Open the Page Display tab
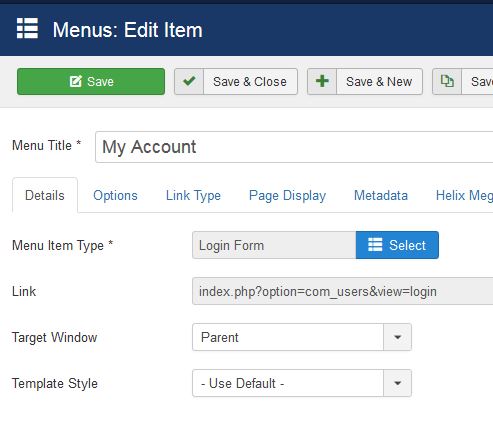The width and height of the screenshot is (493, 434). 287,195
